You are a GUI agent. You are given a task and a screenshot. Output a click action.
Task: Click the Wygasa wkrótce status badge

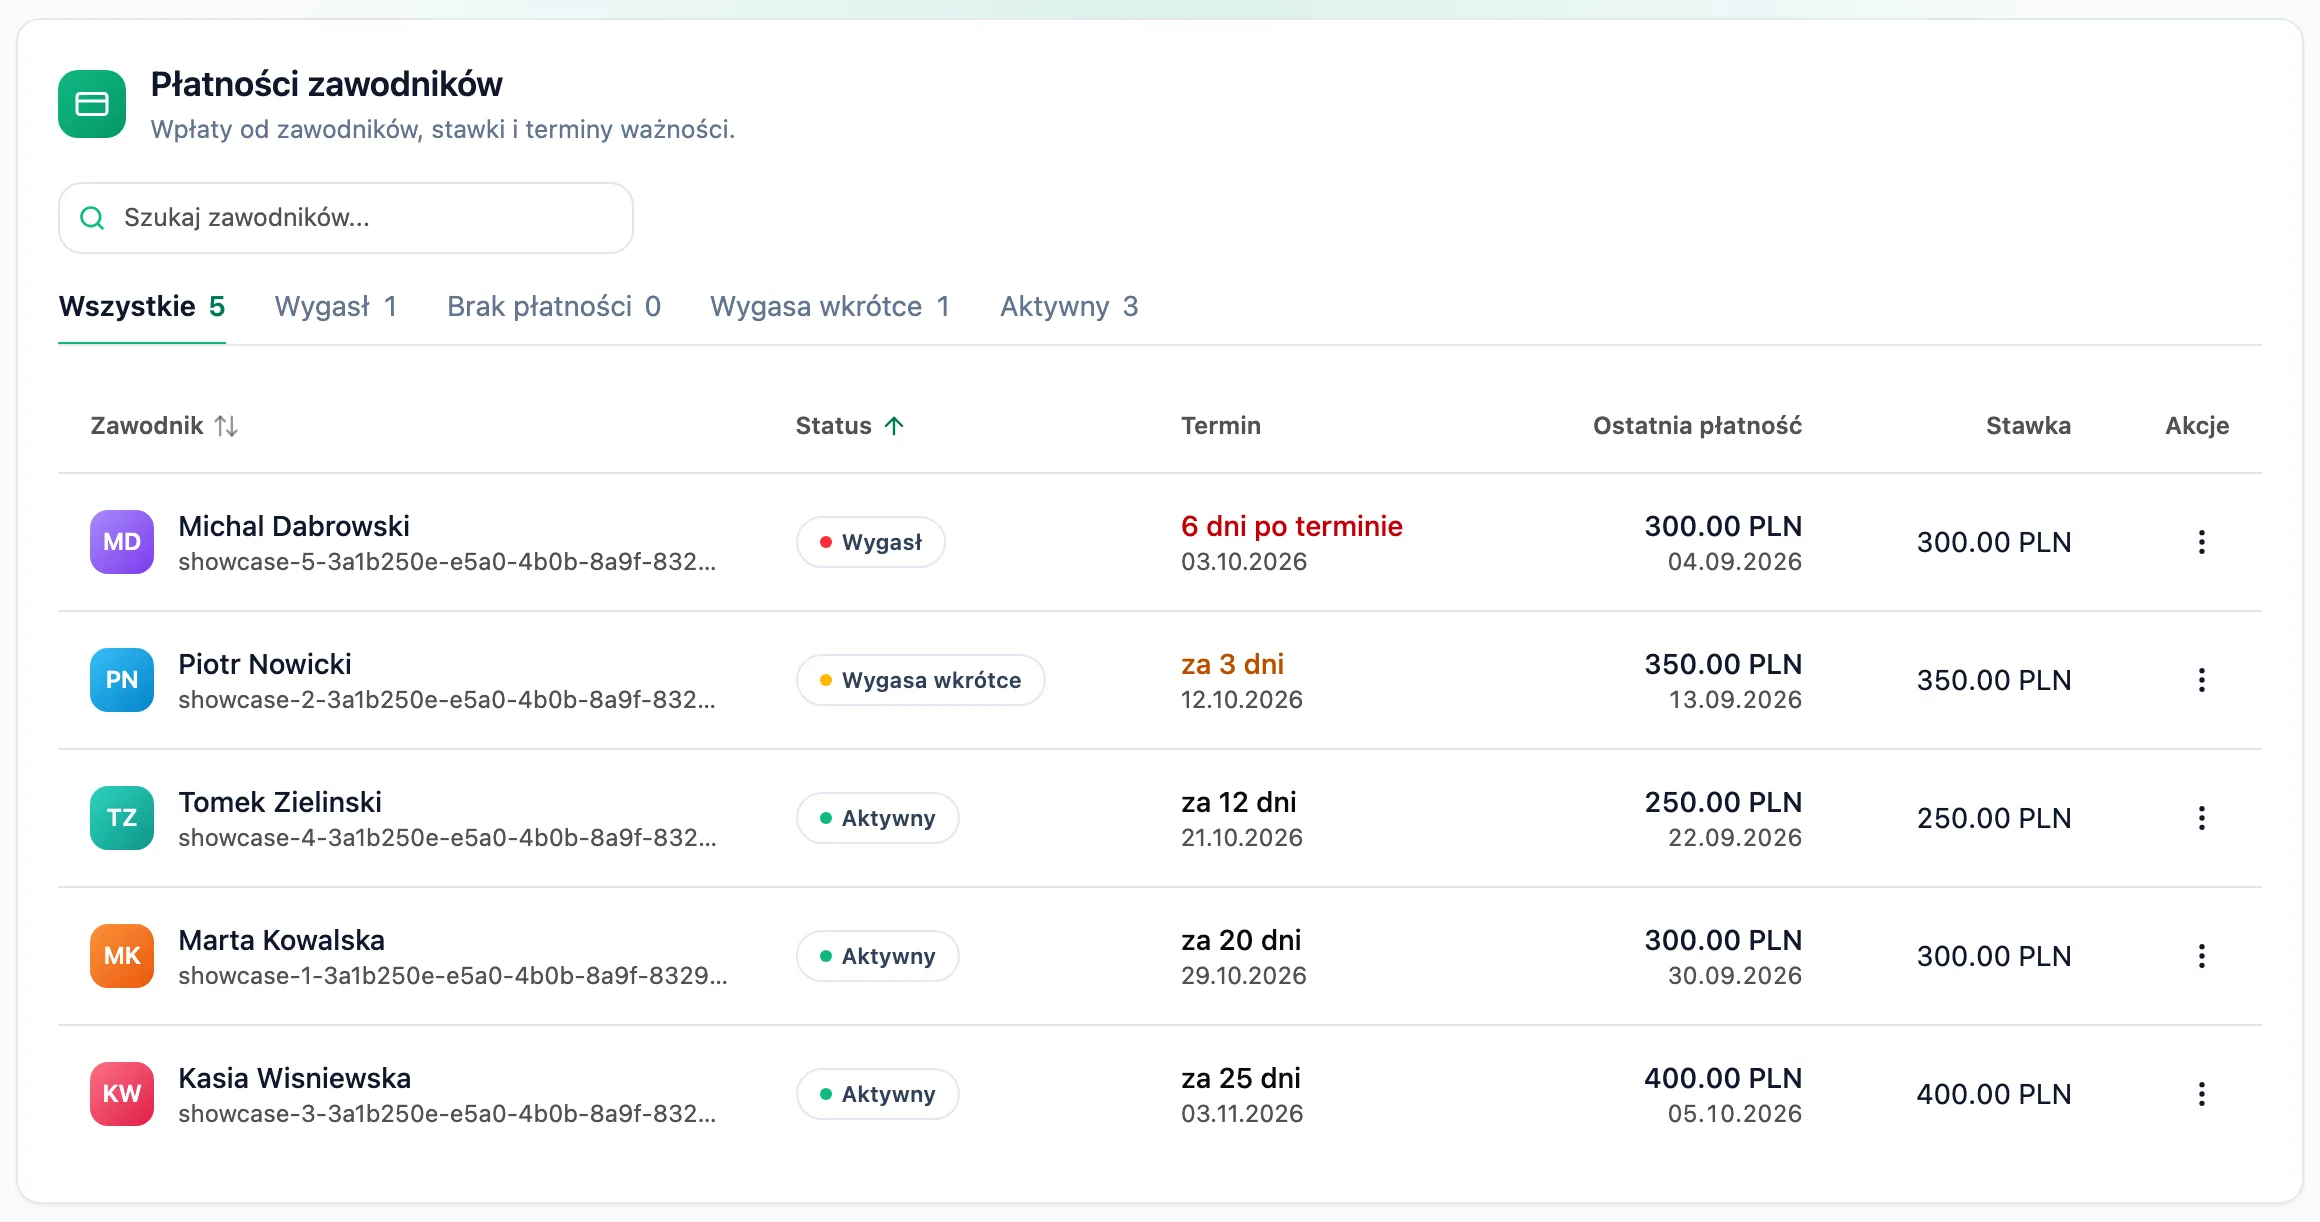[921, 680]
